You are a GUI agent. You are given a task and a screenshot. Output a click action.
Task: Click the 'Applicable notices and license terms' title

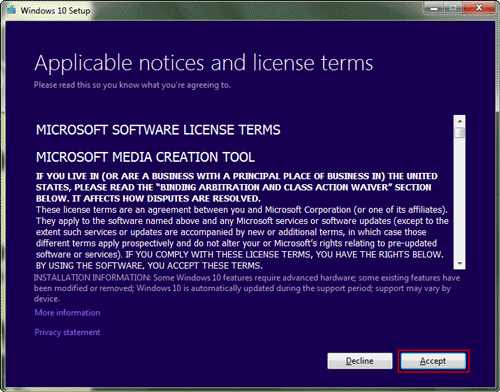[x=204, y=63]
